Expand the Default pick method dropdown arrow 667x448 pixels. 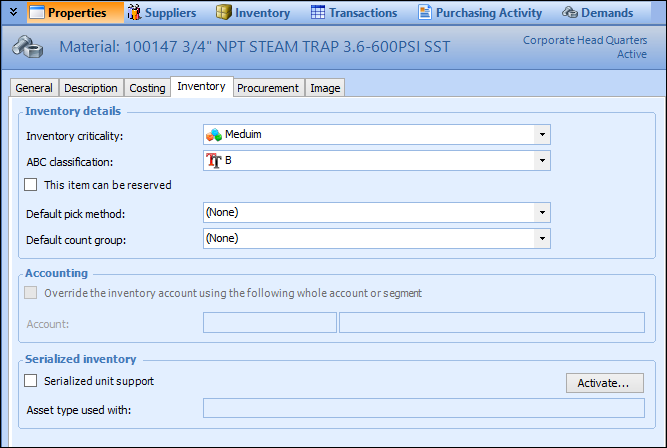click(x=542, y=213)
